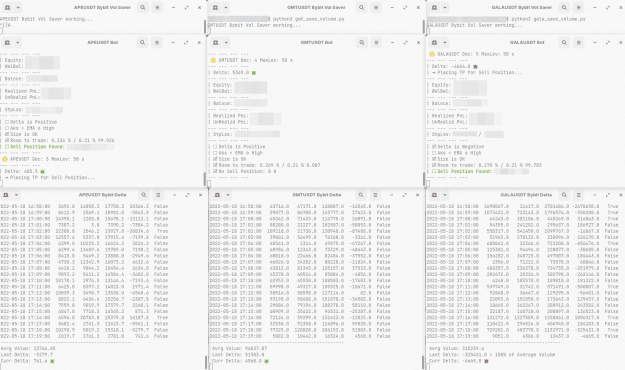Open a new tab in APEUSDT Bybit Vol Saver window

[7, 8]
